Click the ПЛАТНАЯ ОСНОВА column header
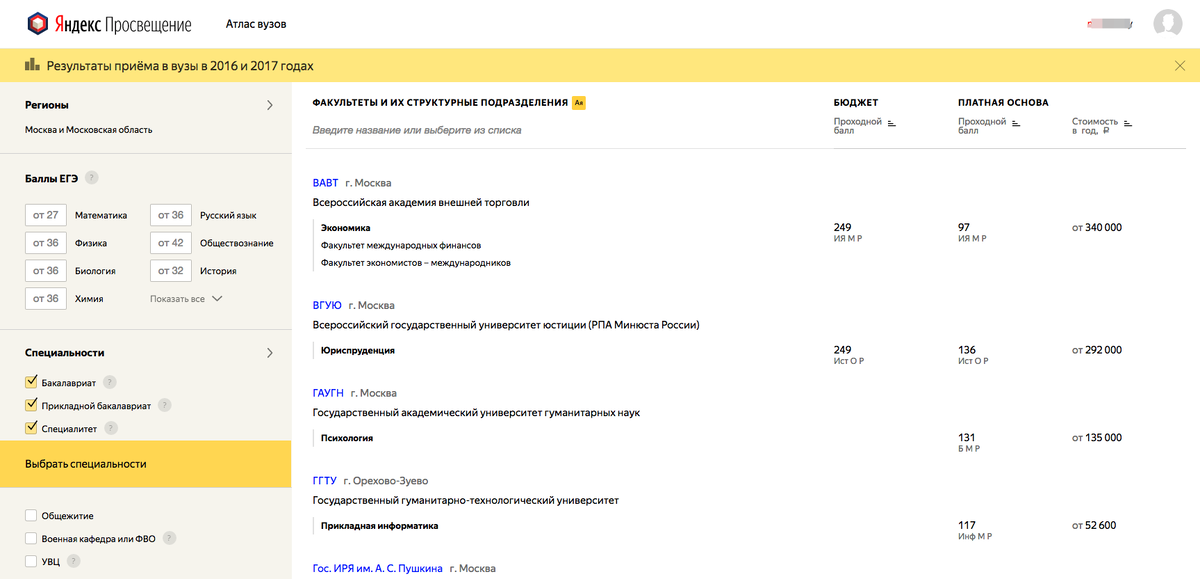Screen dimensions: 1200x579 1003,102
